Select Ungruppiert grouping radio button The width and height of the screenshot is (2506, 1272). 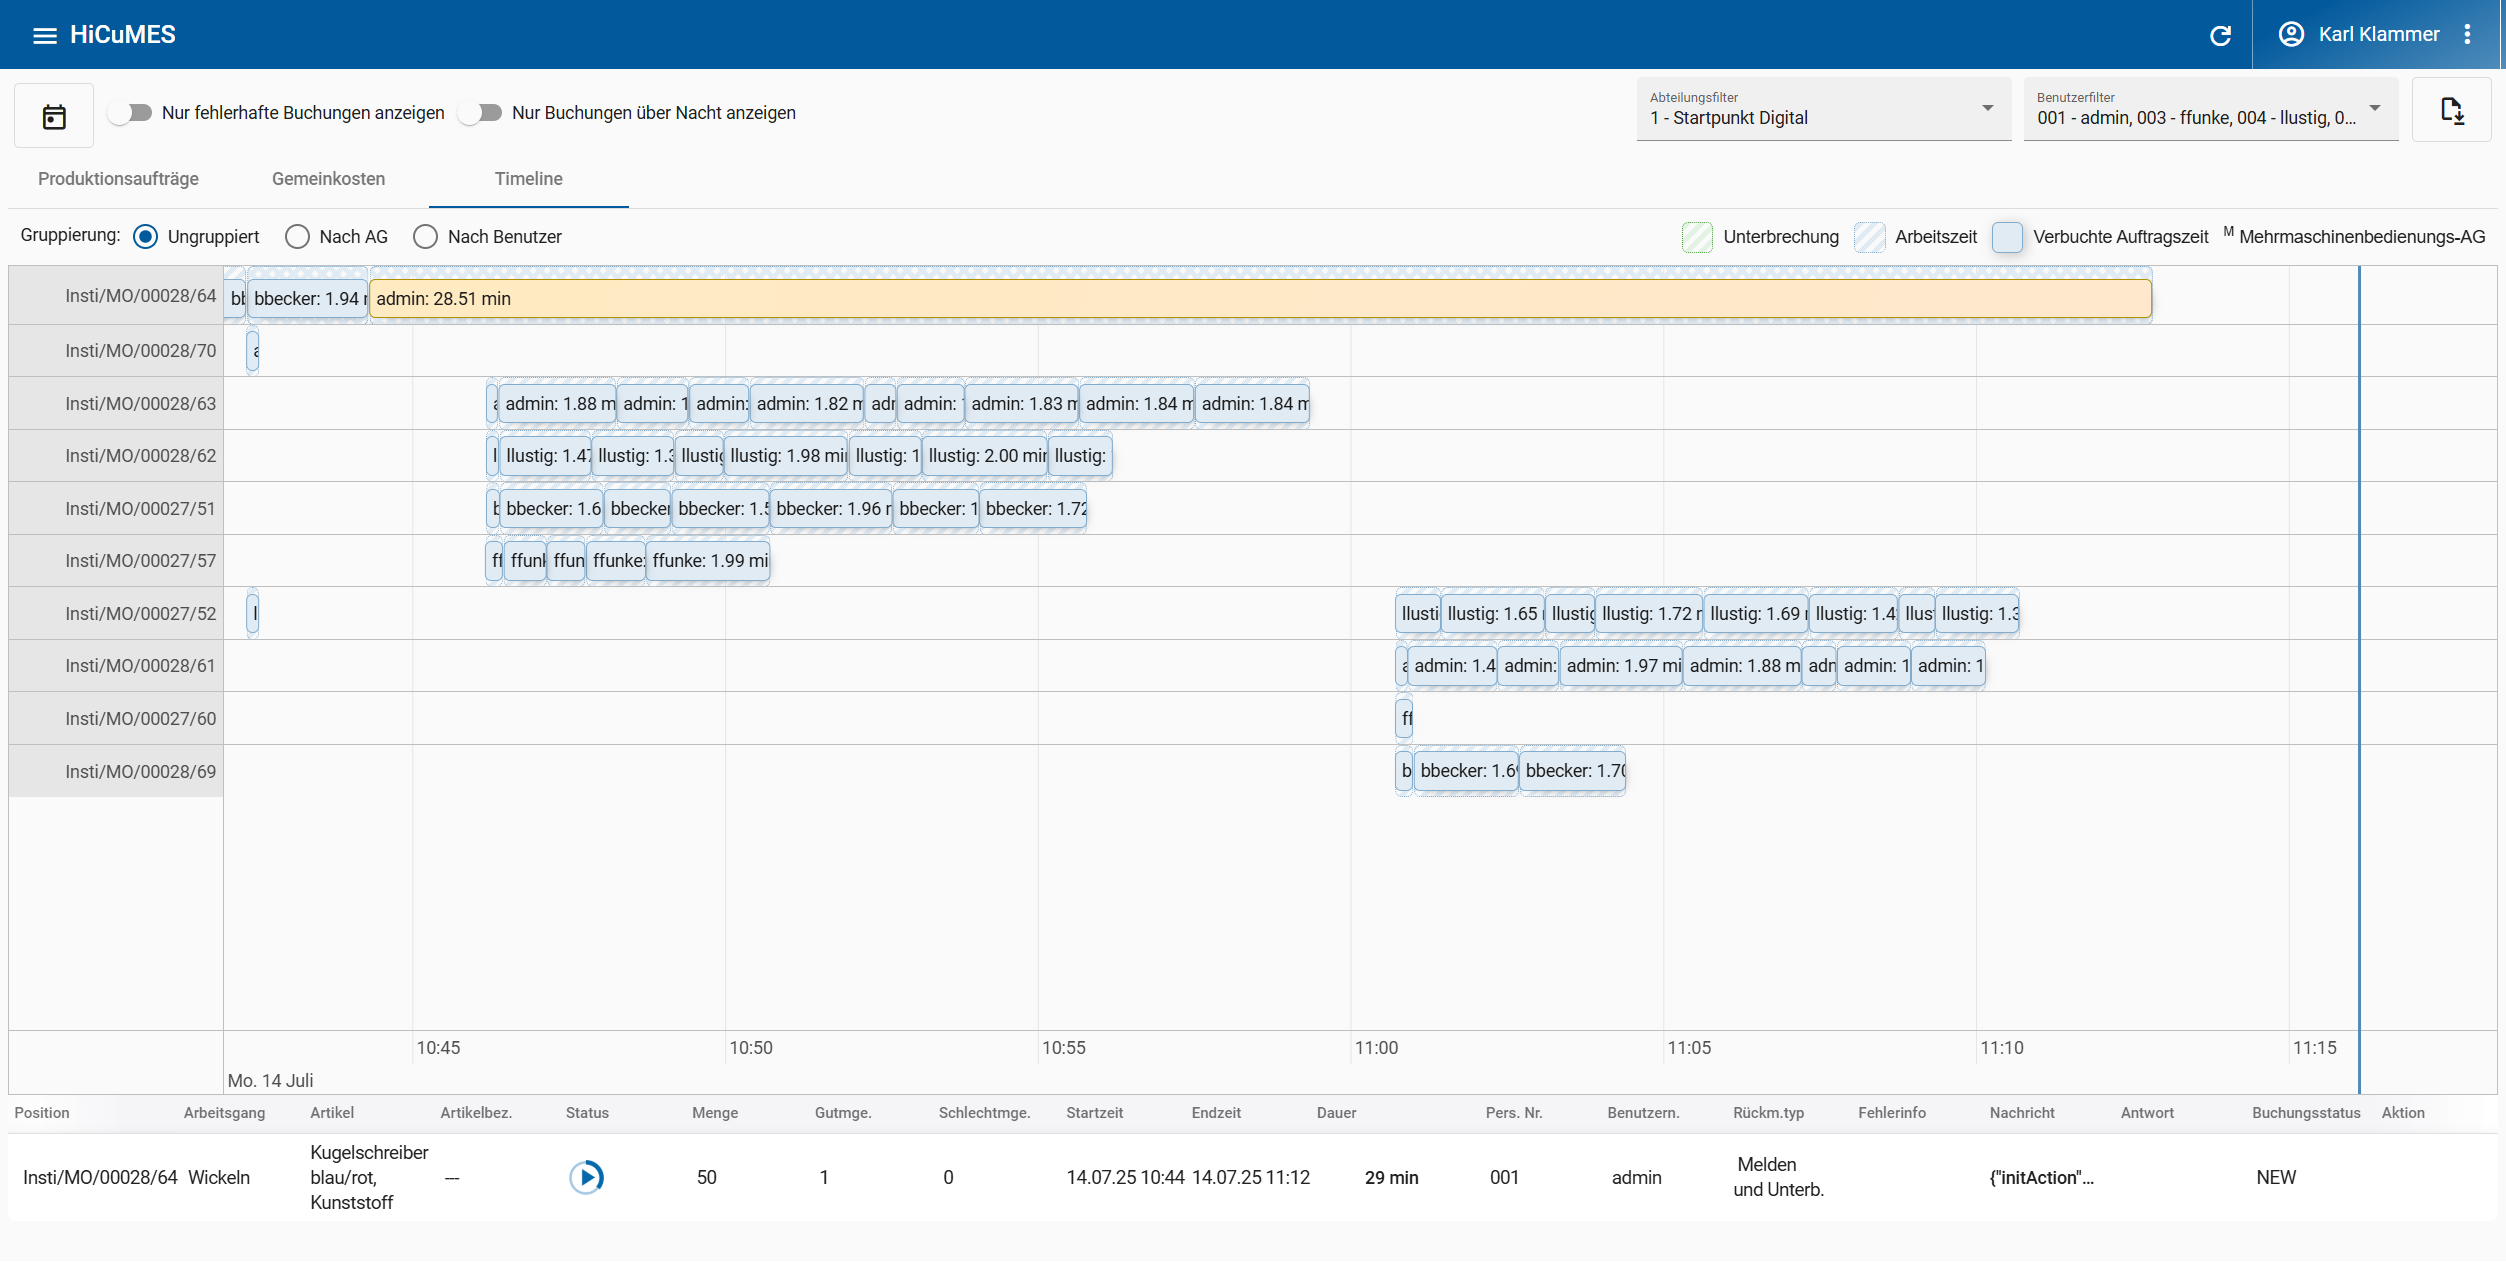(145, 237)
